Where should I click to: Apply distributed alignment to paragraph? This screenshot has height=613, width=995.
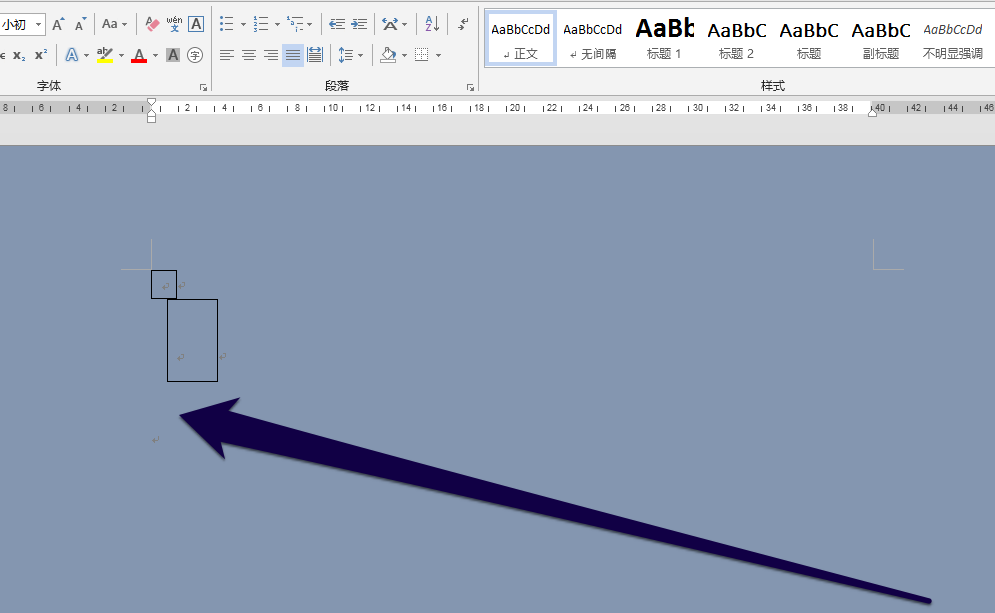click(x=315, y=55)
